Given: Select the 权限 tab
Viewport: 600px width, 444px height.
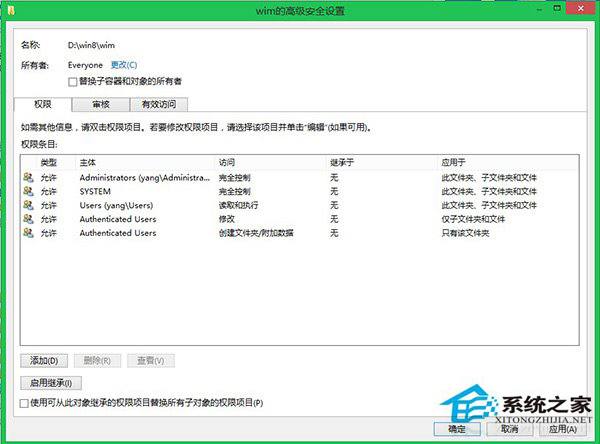Looking at the screenshot, I should coord(42,104).
